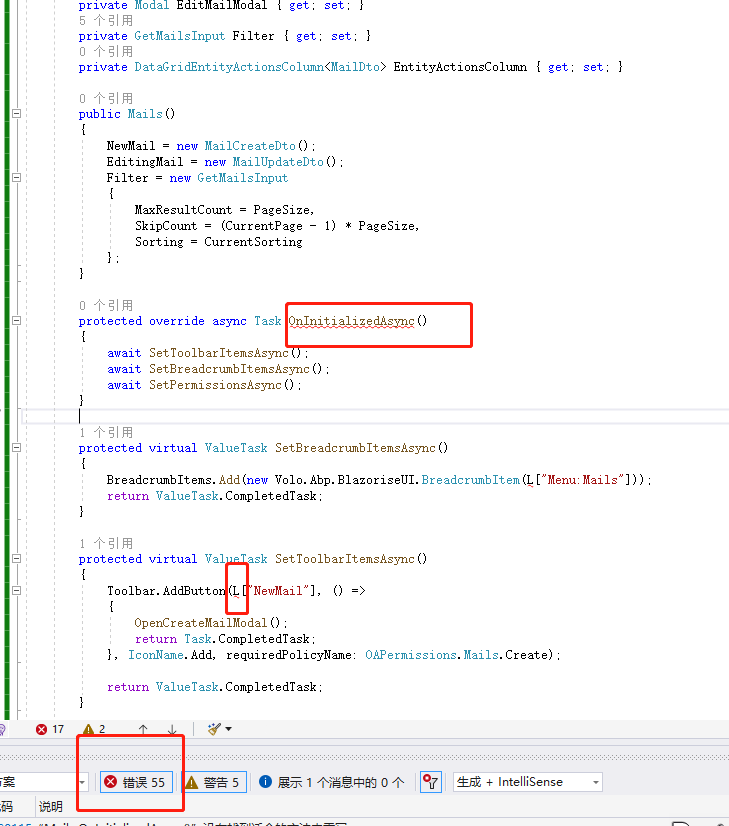Open references CodeLens above EntityActionsColumn property
The width and height of the screenshot is (729, 826).
(x=106, y=52)
